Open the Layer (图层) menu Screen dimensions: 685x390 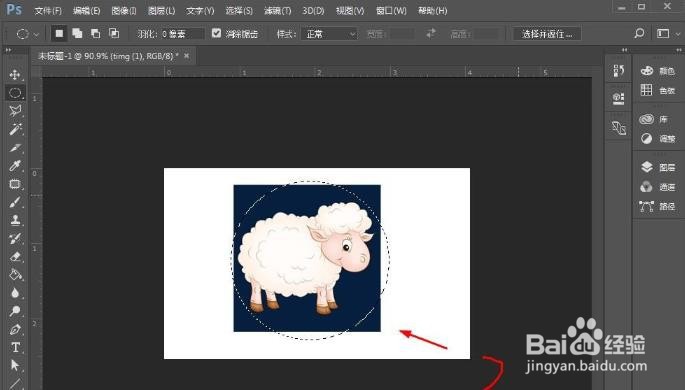coord(162,10)
